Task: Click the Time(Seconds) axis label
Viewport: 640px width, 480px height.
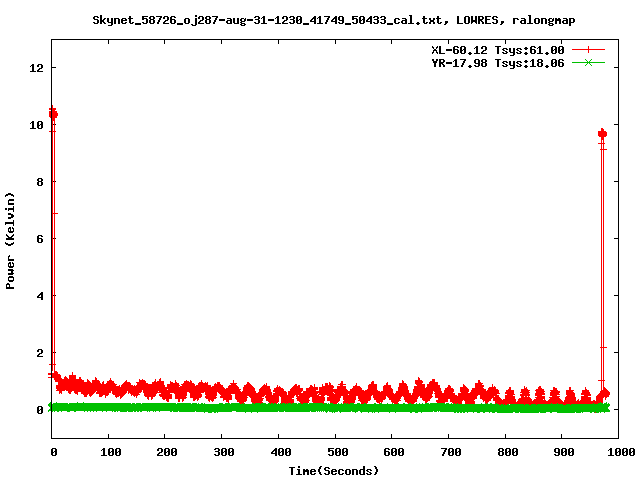Action: coord(333,471)
